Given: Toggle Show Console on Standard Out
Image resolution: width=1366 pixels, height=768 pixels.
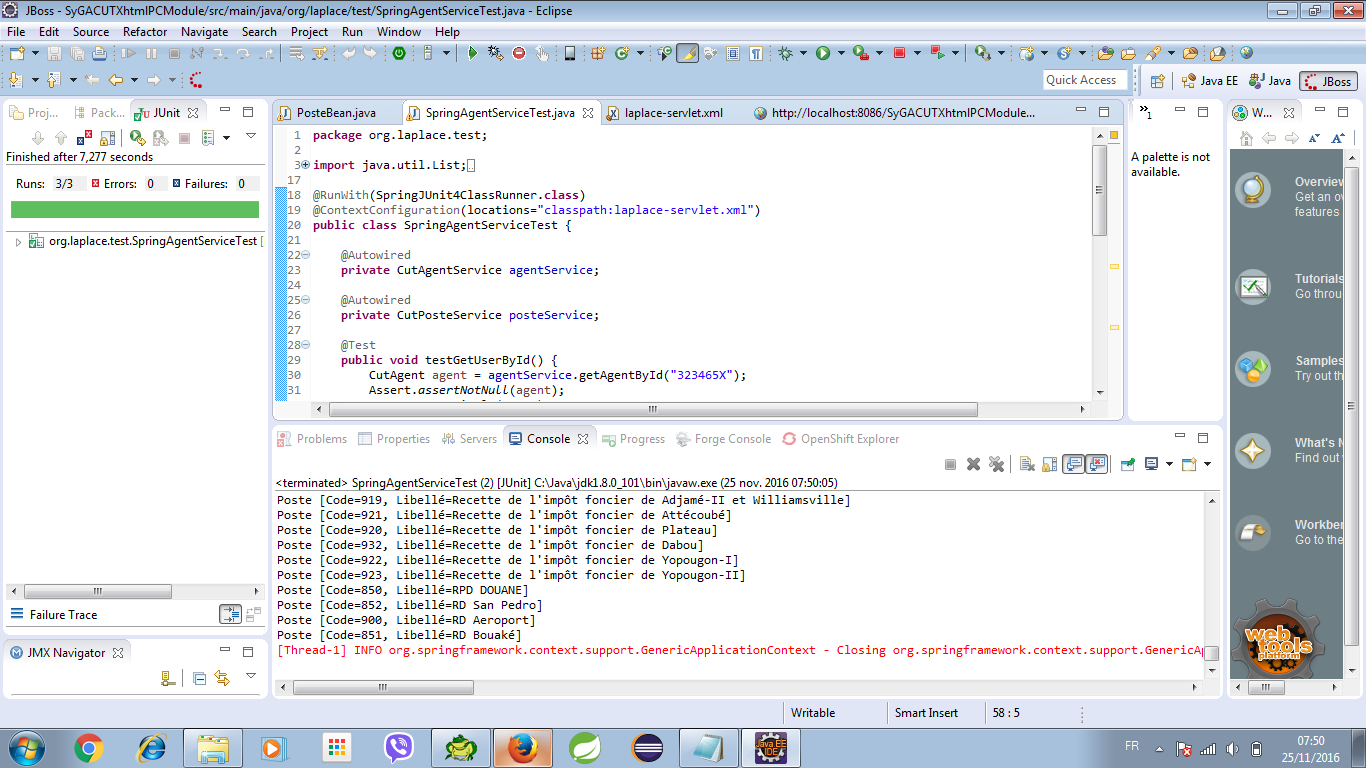Looking at the screenshot, I should [x=1074, y=464].
